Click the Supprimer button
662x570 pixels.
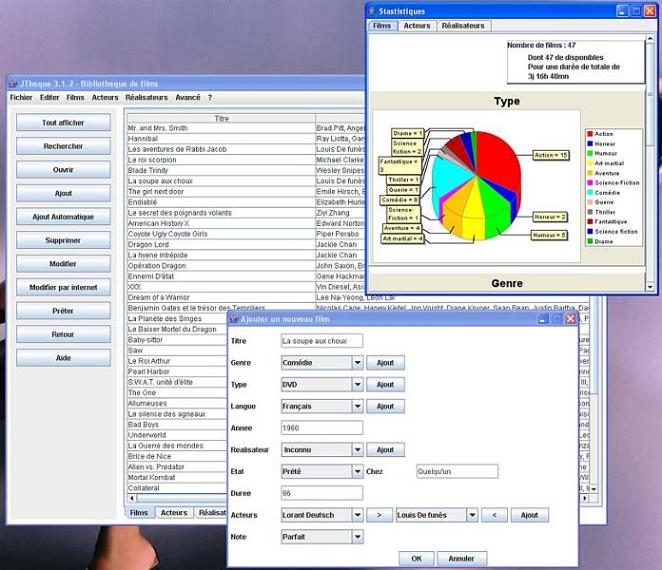coord(63,240)
